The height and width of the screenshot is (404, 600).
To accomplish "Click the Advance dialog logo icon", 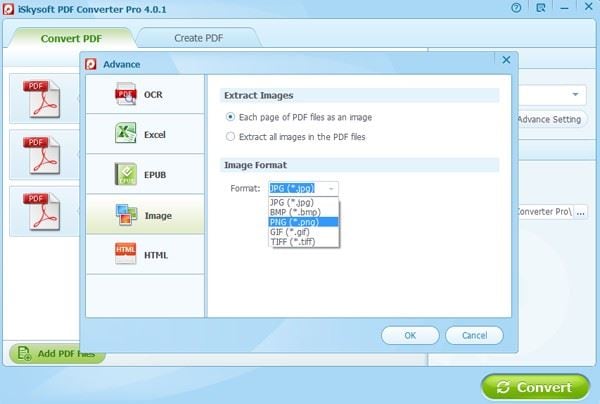I will 91,64.
